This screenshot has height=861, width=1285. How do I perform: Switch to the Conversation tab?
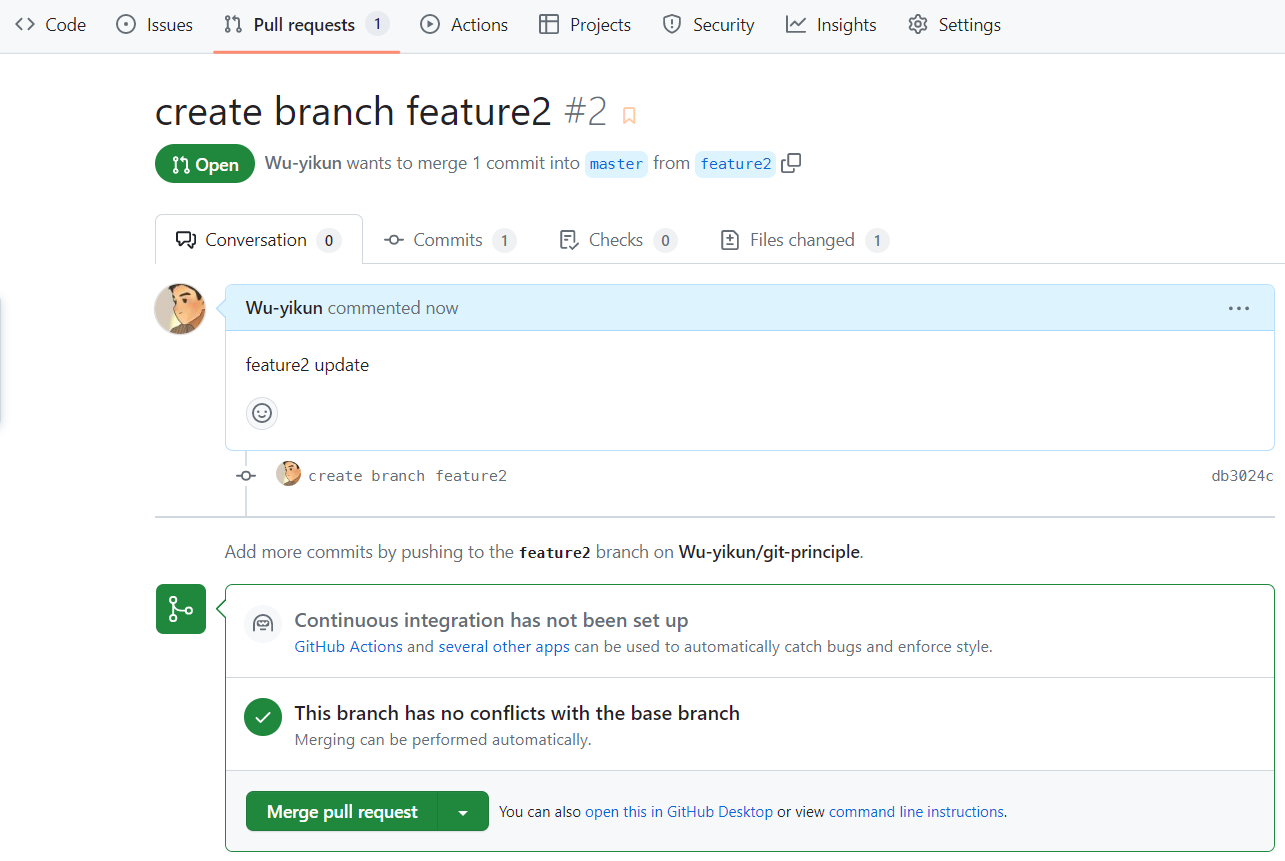(x=259, y=240)
